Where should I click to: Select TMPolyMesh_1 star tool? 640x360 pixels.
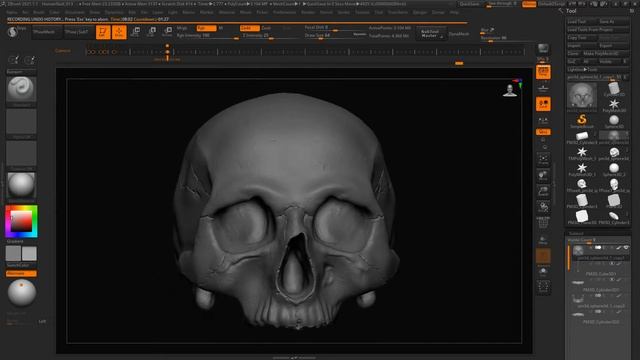click(x=582, y=152)
